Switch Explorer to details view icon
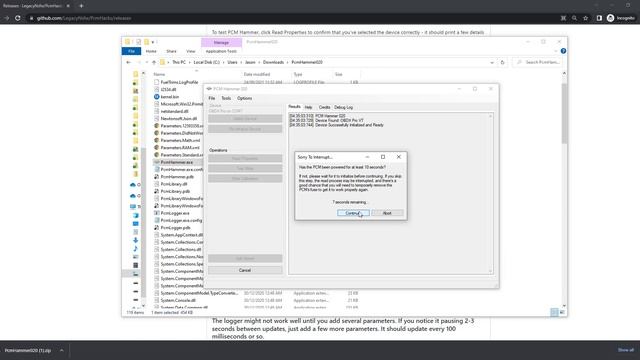This screenshot has height=360, width=640. click(554, 312)
